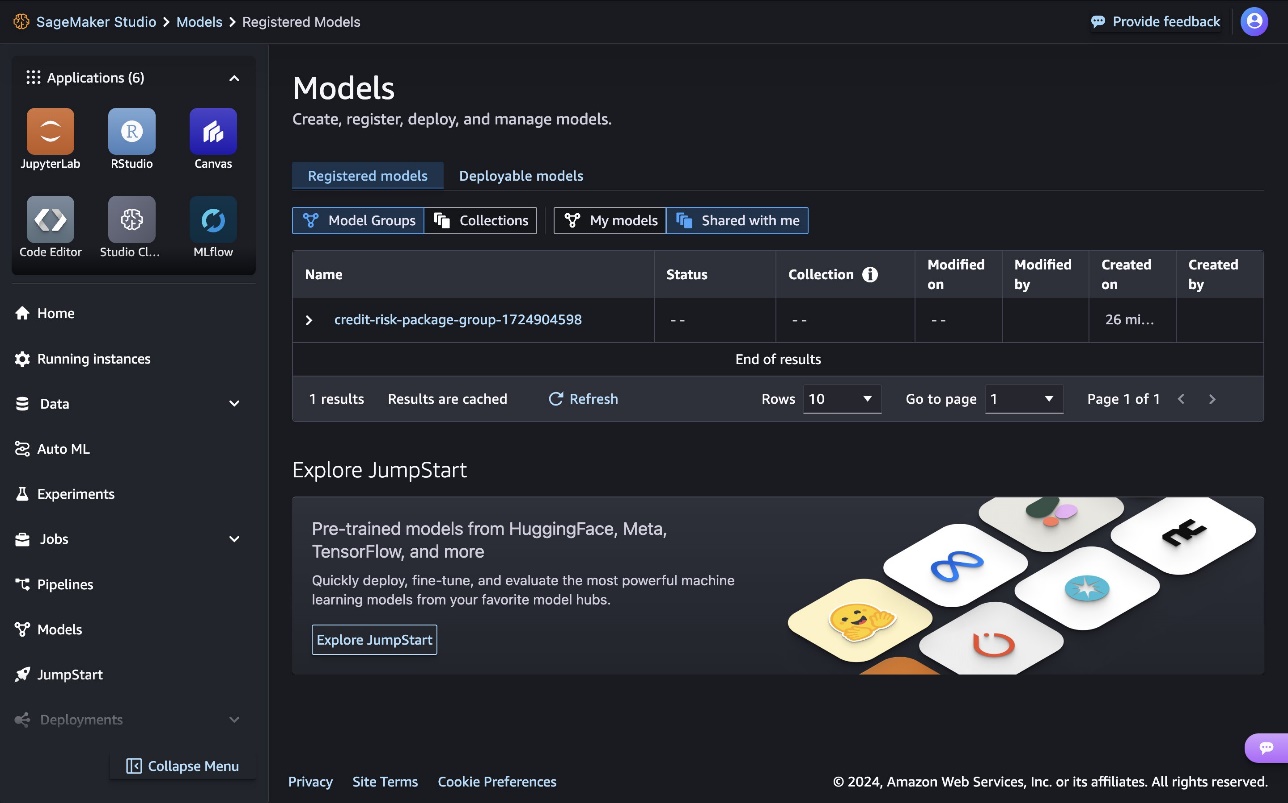
Task: Toggle the Shared with me filter
Action: [x=738, y=221]
